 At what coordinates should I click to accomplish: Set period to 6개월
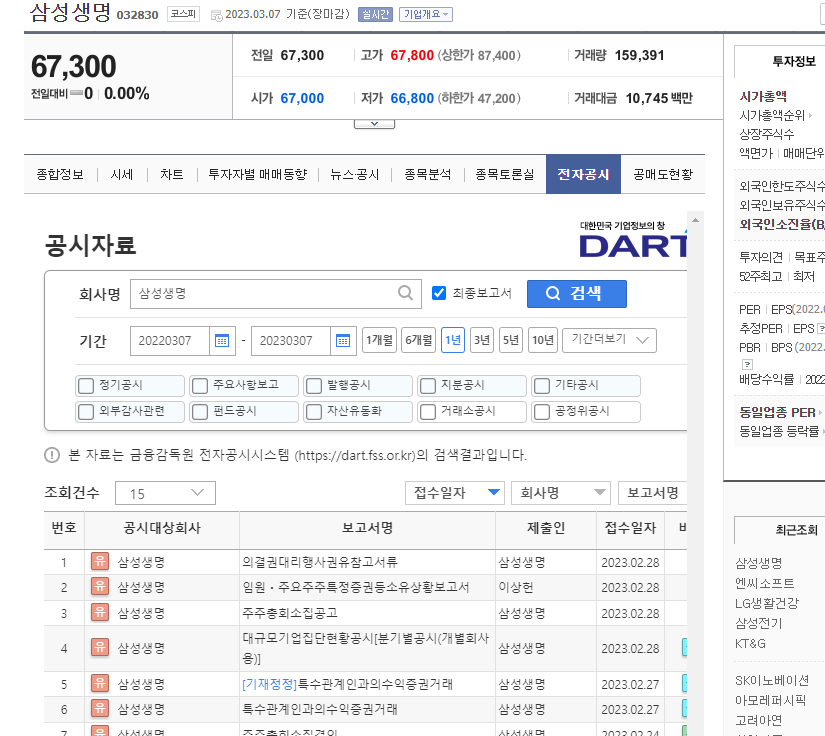pos(419,340)
